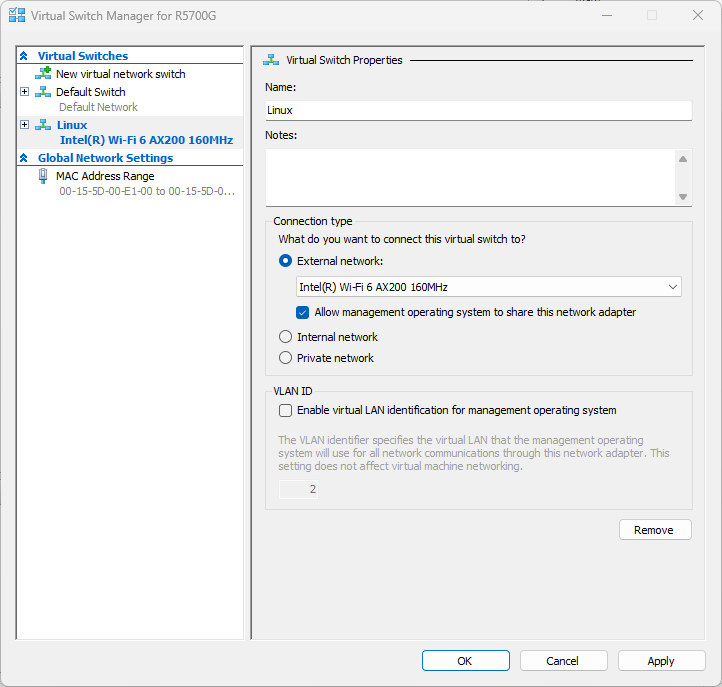Click the Linux switch network icon
This screenshot has height=687, width=722.
pos(43,125)
